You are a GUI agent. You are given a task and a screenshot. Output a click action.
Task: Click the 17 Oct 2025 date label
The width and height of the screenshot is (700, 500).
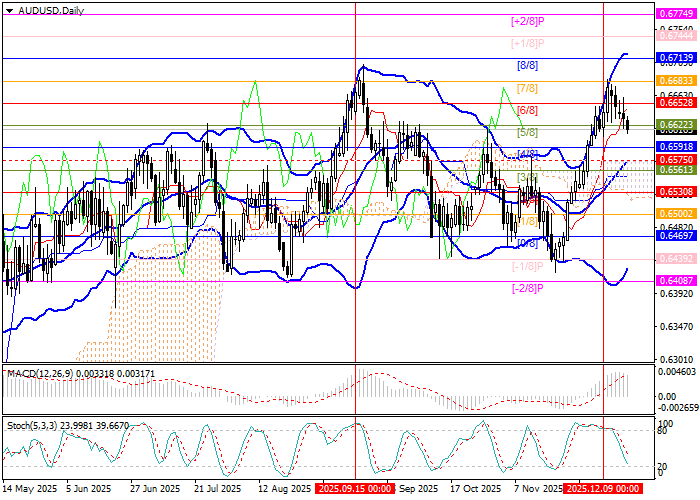click(476, 488)
